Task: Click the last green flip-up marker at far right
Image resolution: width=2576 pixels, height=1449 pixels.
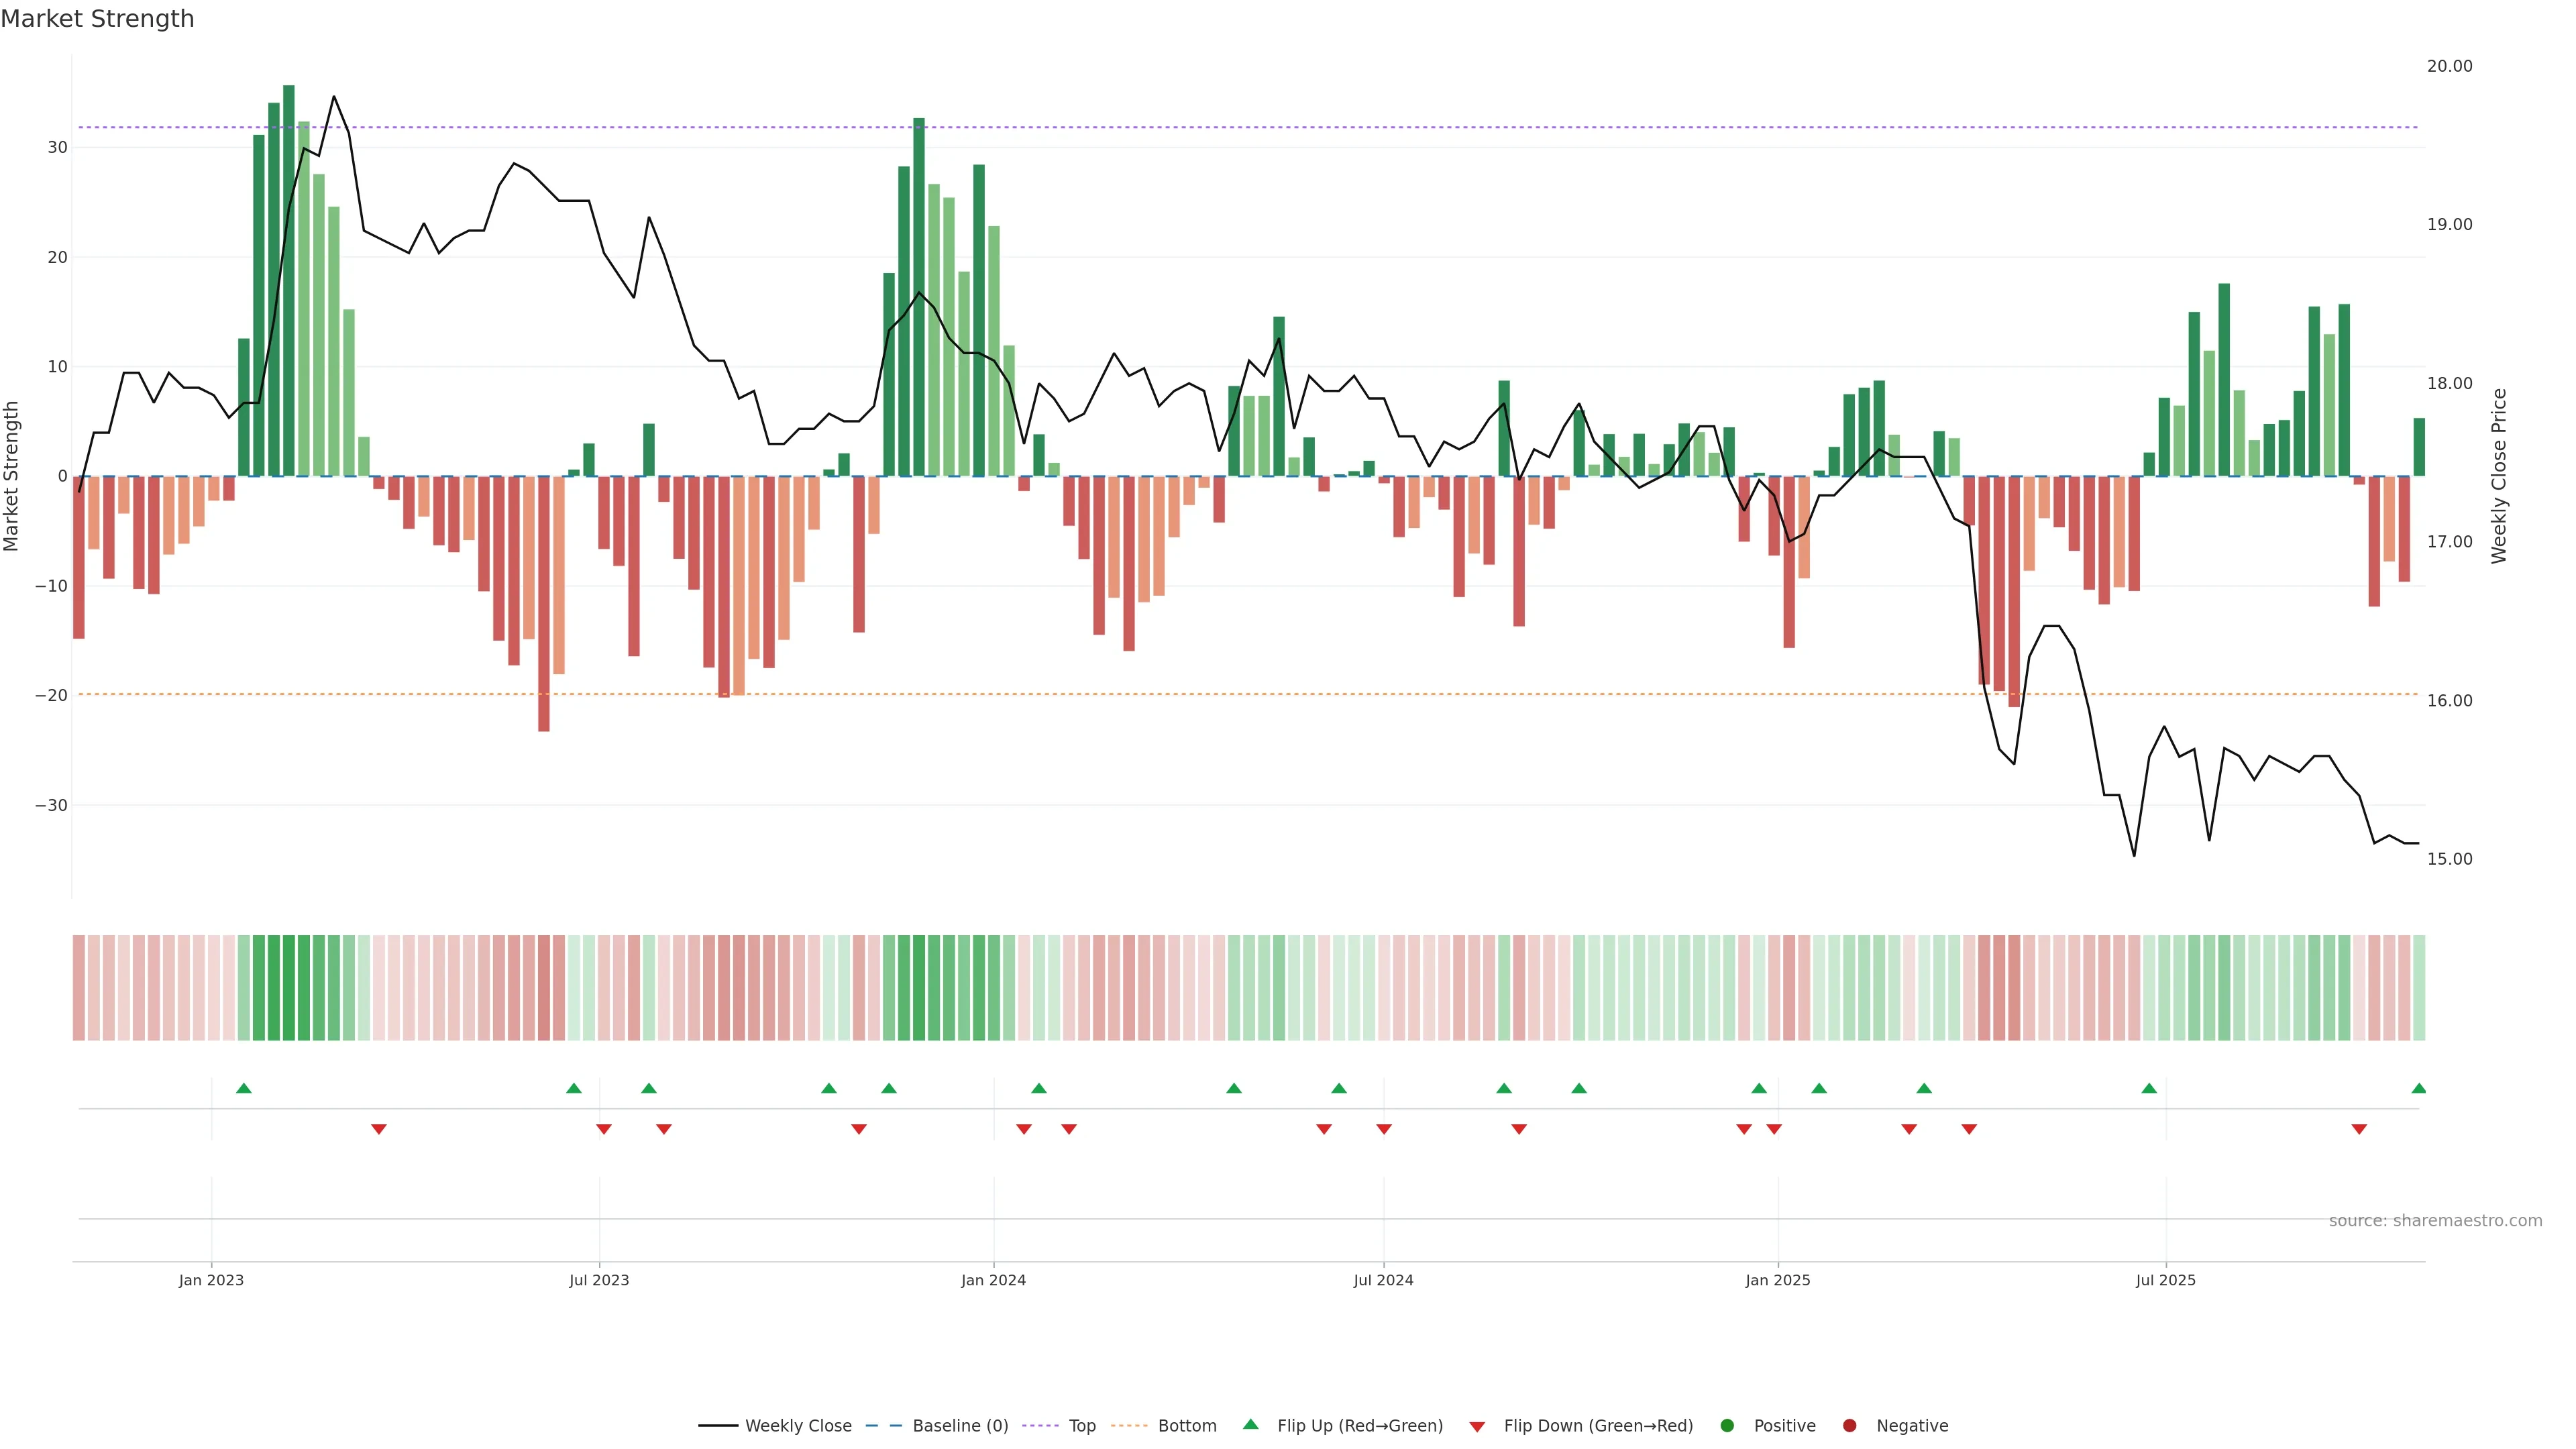Action: click(x=2418, y=1088)
